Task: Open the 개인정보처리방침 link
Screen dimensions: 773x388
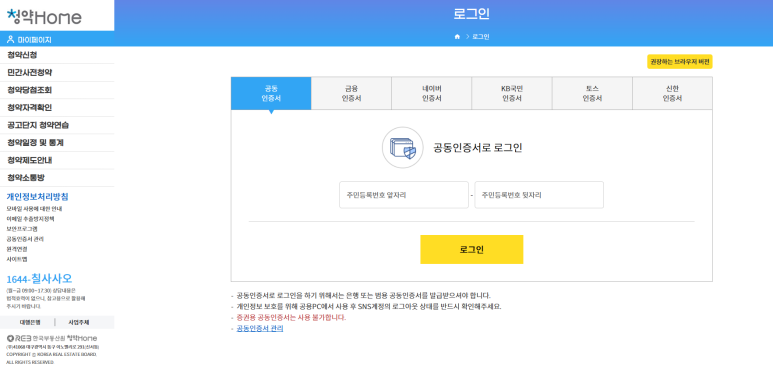Action: coord(37,197)
